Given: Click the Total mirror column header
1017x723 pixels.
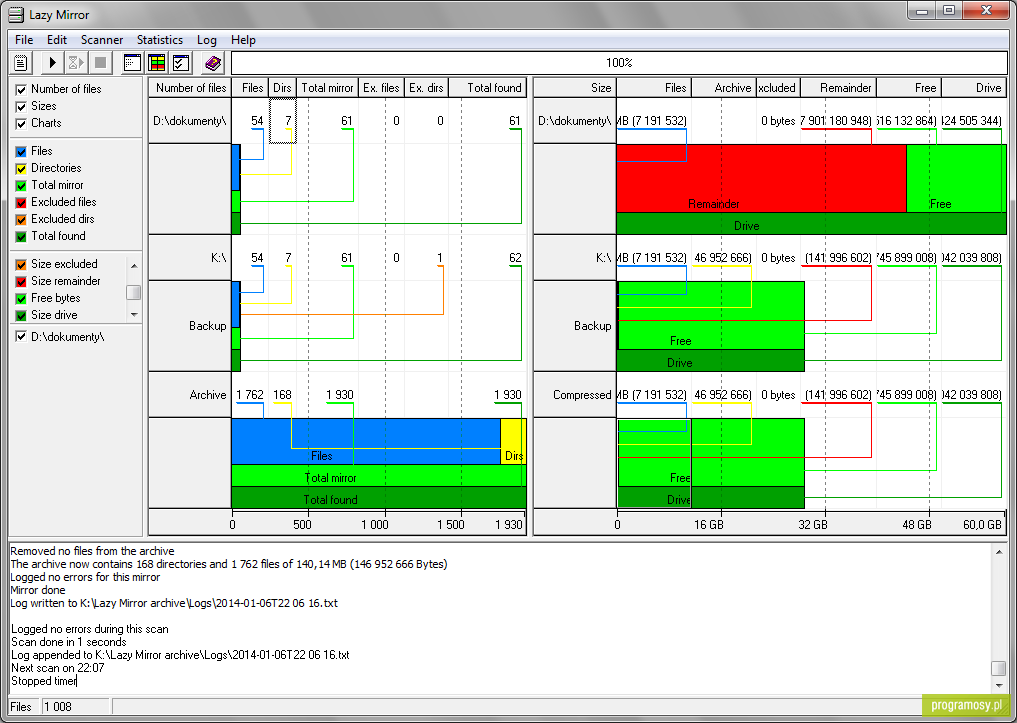Looking at the screenshot, I should (327, 88).
